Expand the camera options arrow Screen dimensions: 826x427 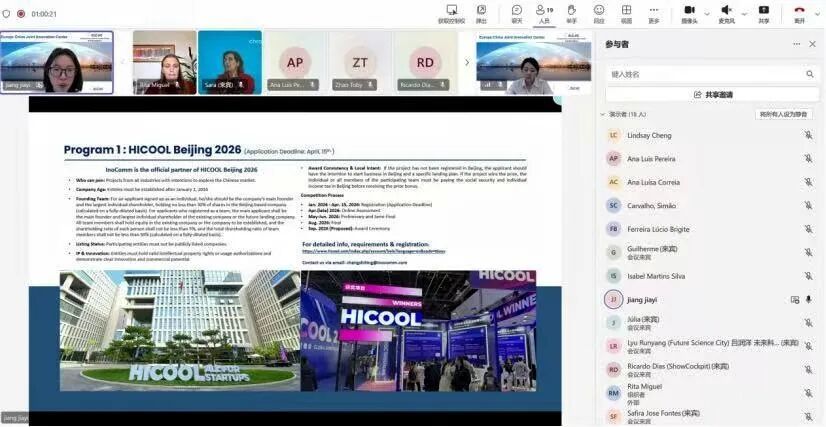(x=703, y=10)
